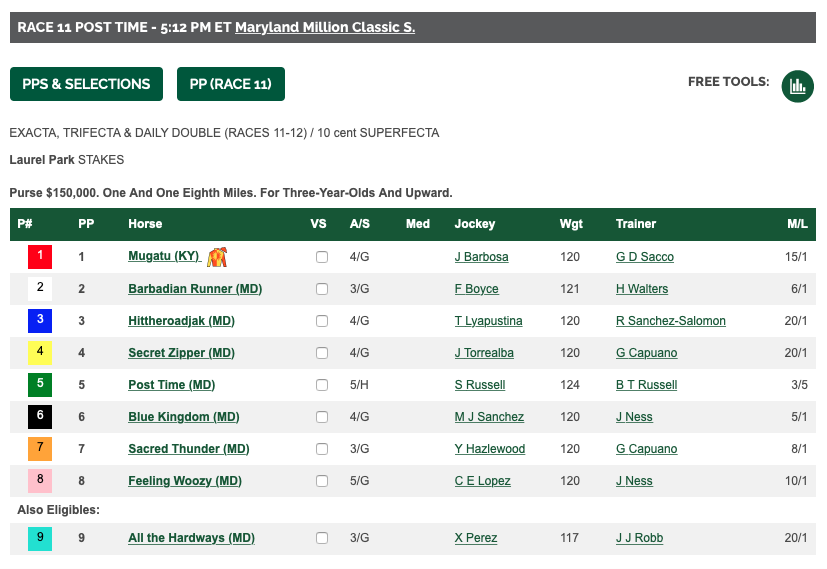Click the yellow number 4 saddle cloth
Viewport: 827px width, 569px height.
pyautogui.click(x=40, y=353)
